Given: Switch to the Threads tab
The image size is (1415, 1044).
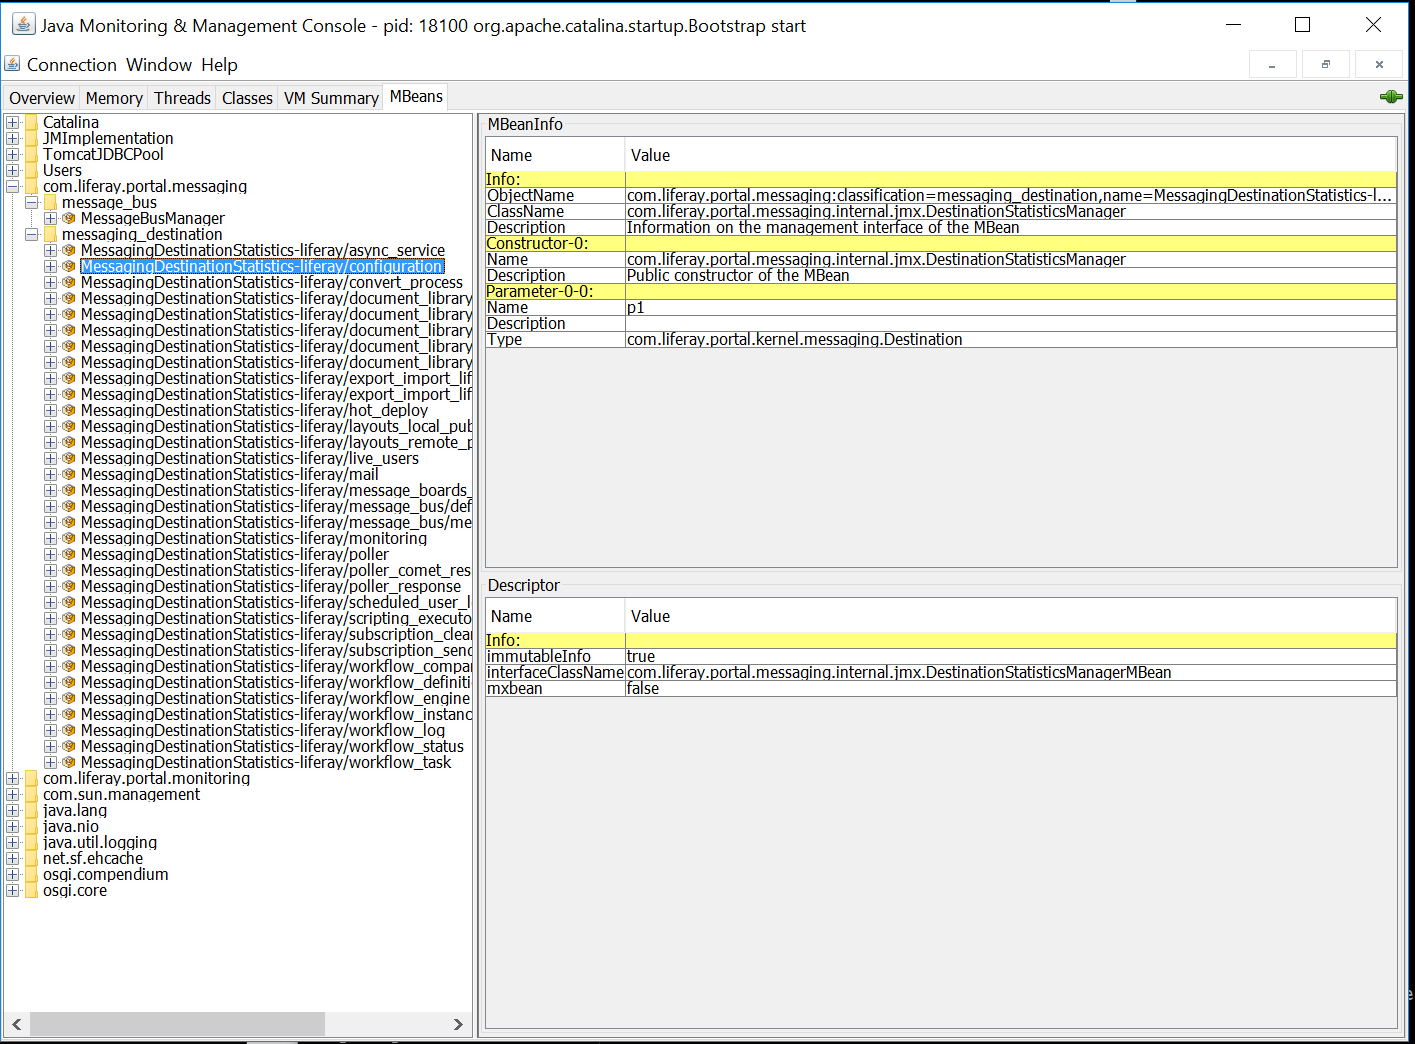Looking at the screenshot, I should [182, 98].
